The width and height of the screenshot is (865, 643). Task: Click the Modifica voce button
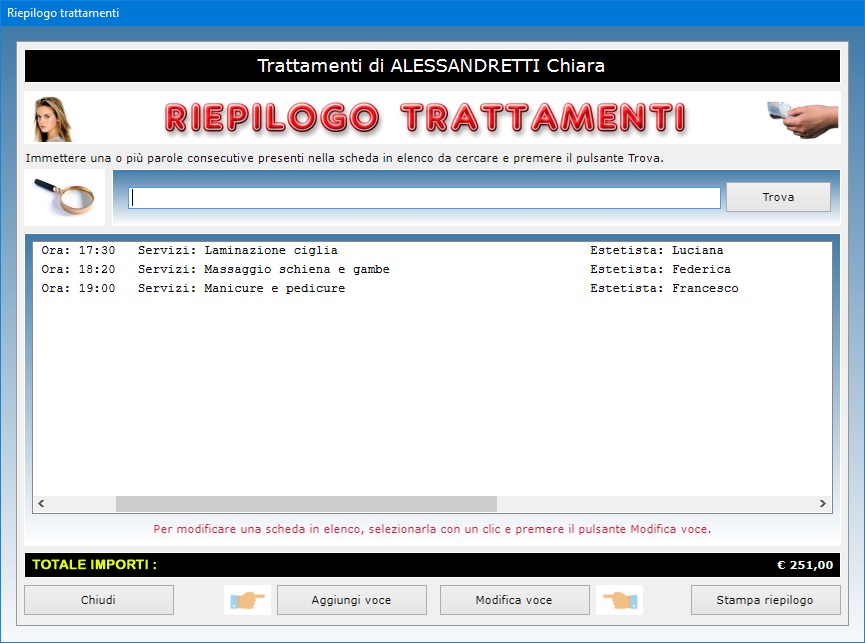[514, 600]
